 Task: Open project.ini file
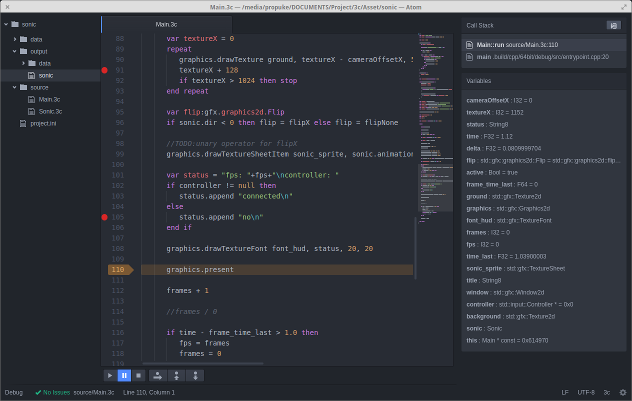tap(43, 124)
